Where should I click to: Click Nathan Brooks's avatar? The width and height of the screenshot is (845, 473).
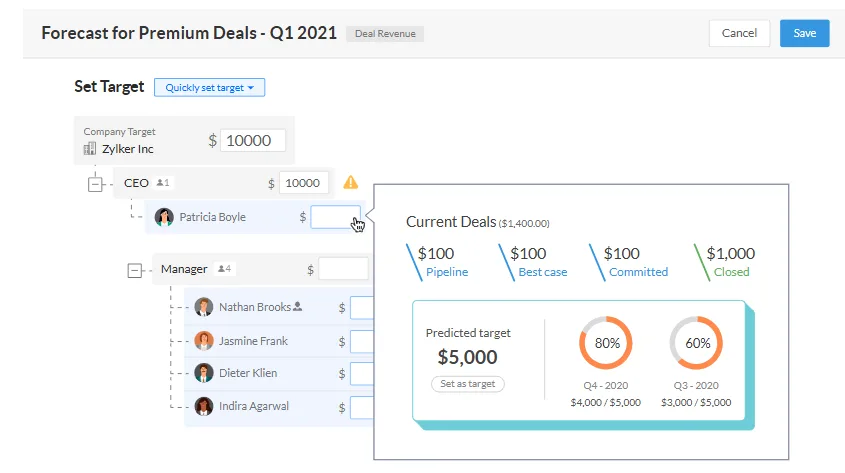pos(204,308)
